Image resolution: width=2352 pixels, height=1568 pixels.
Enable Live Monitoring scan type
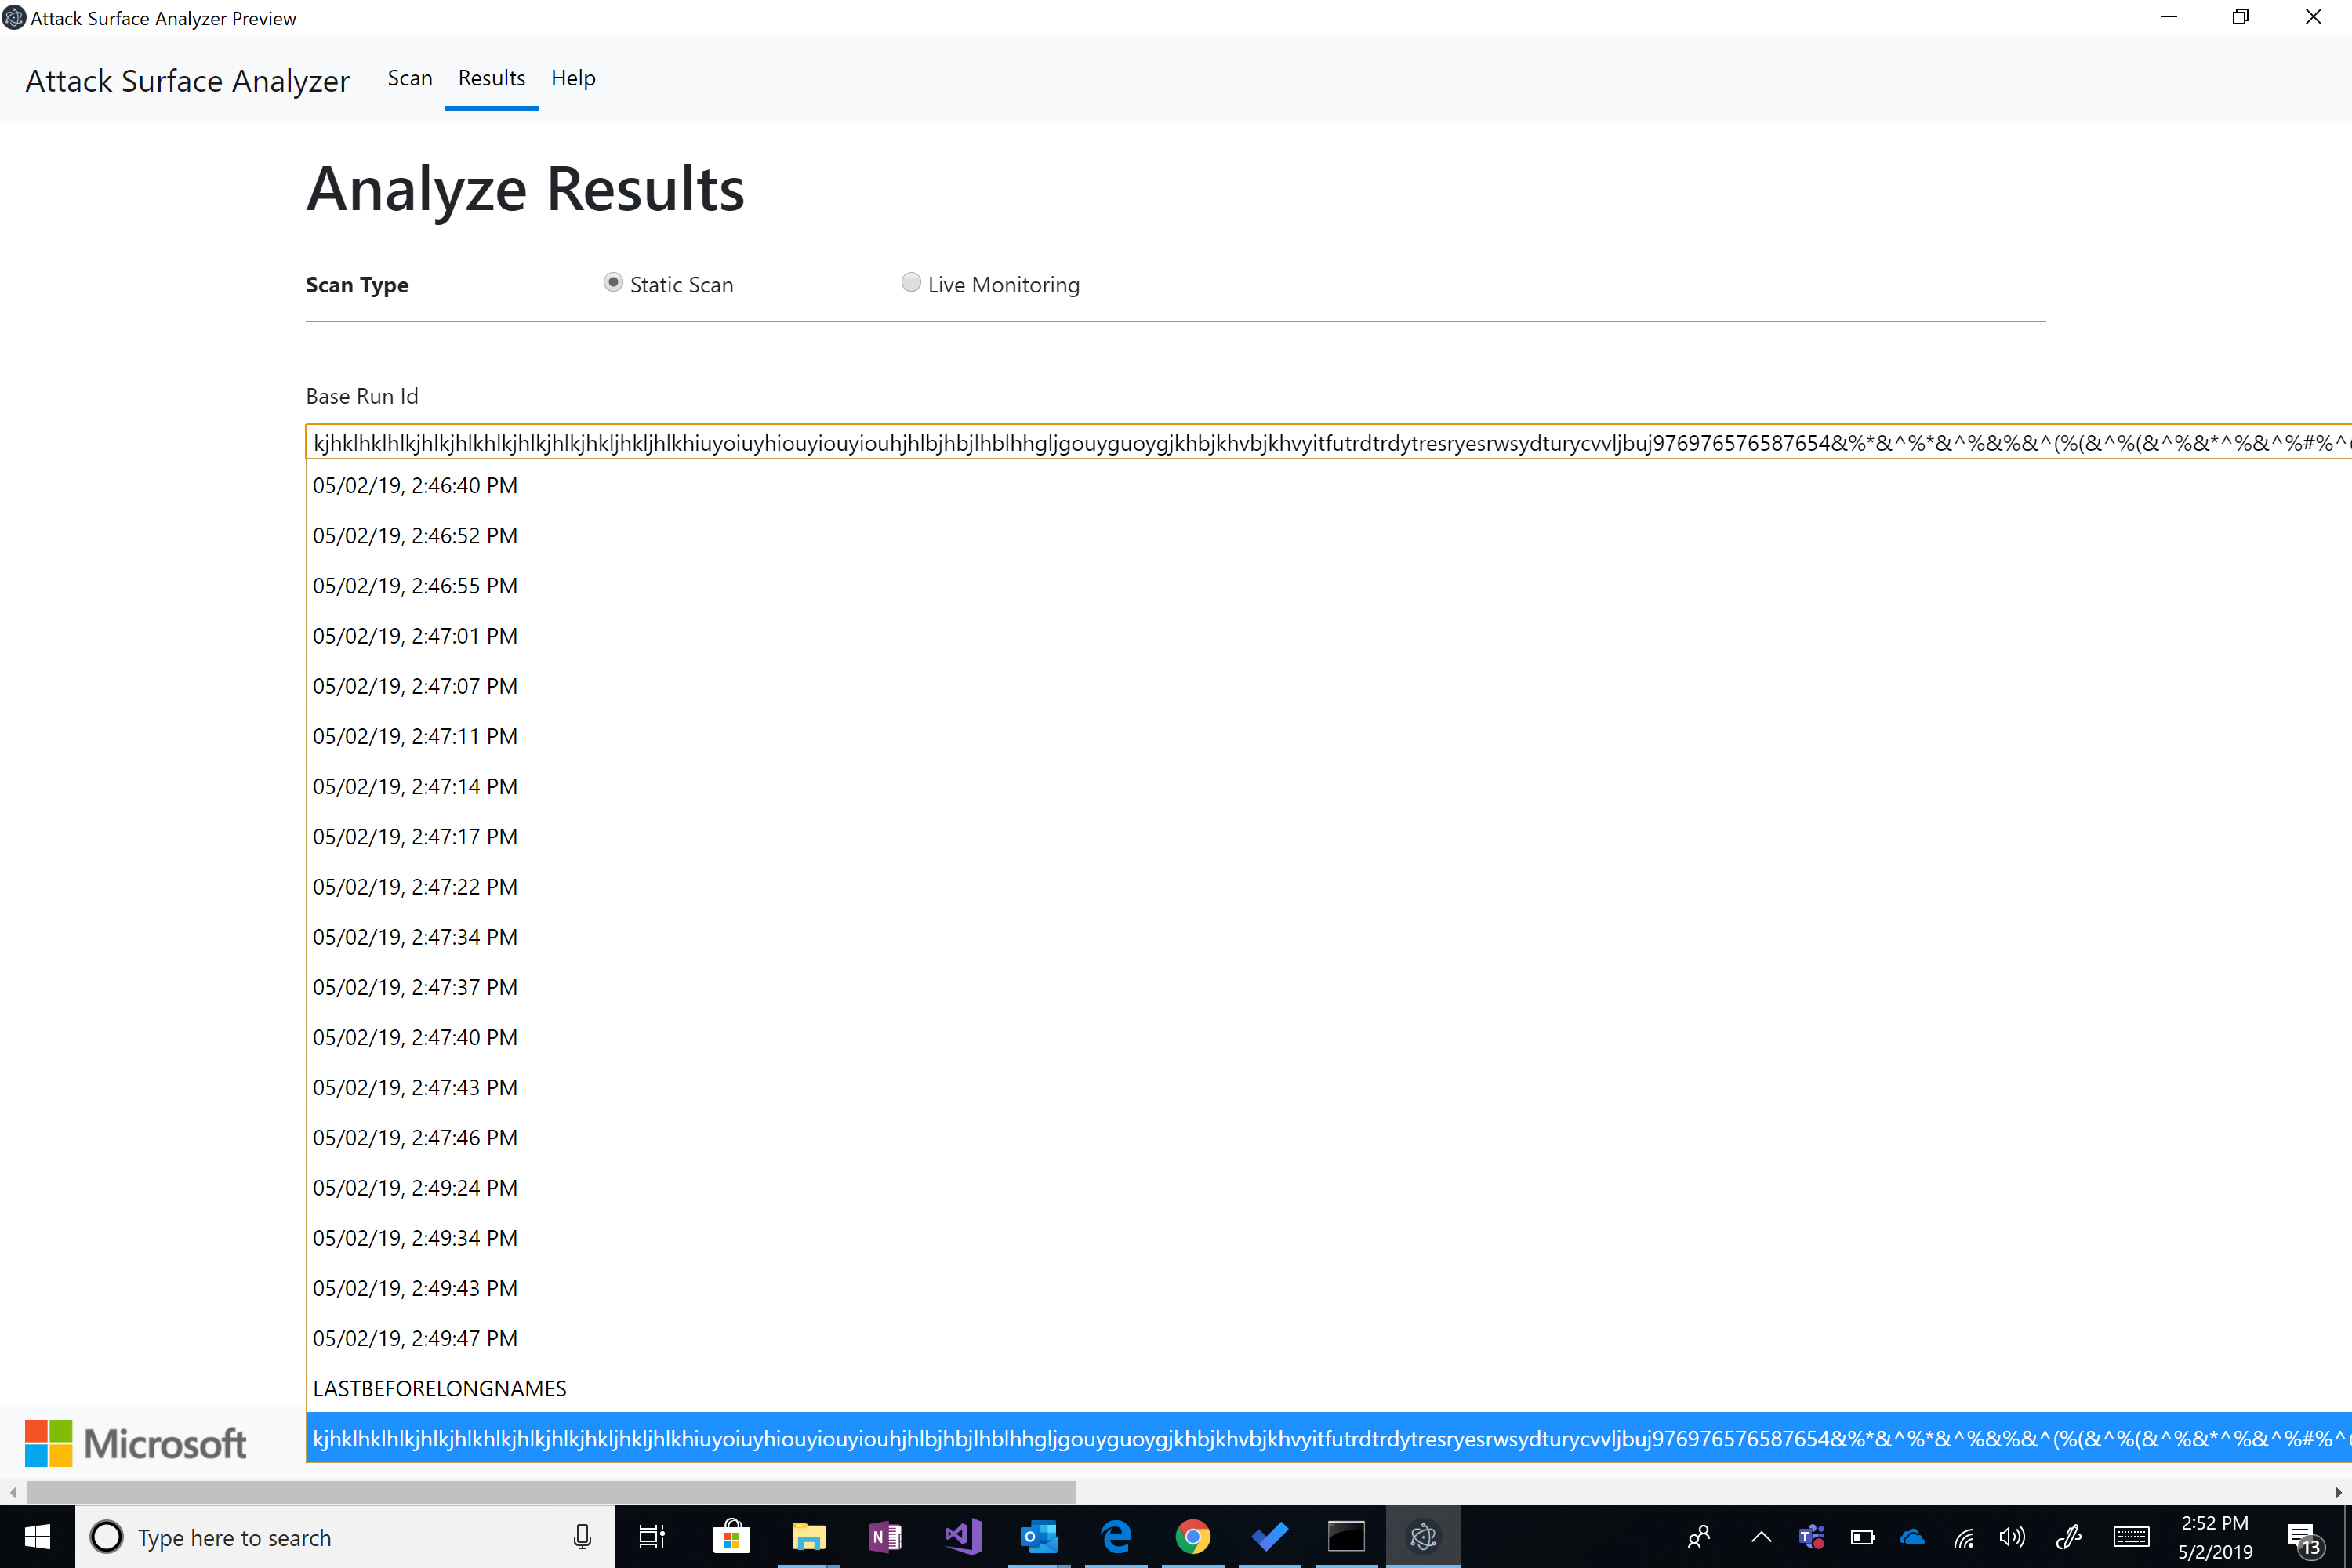coord(911,283)
